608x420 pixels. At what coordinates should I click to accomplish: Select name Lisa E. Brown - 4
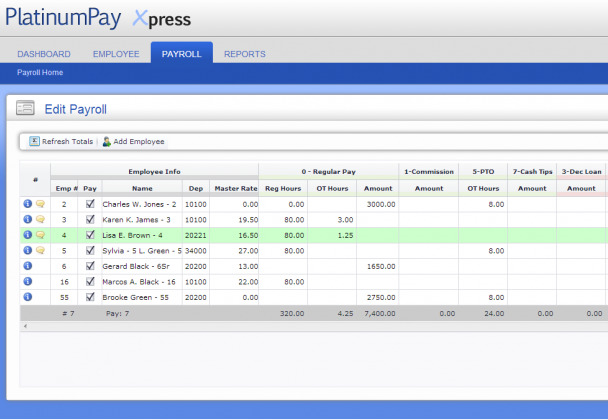(x=132, y=235)
